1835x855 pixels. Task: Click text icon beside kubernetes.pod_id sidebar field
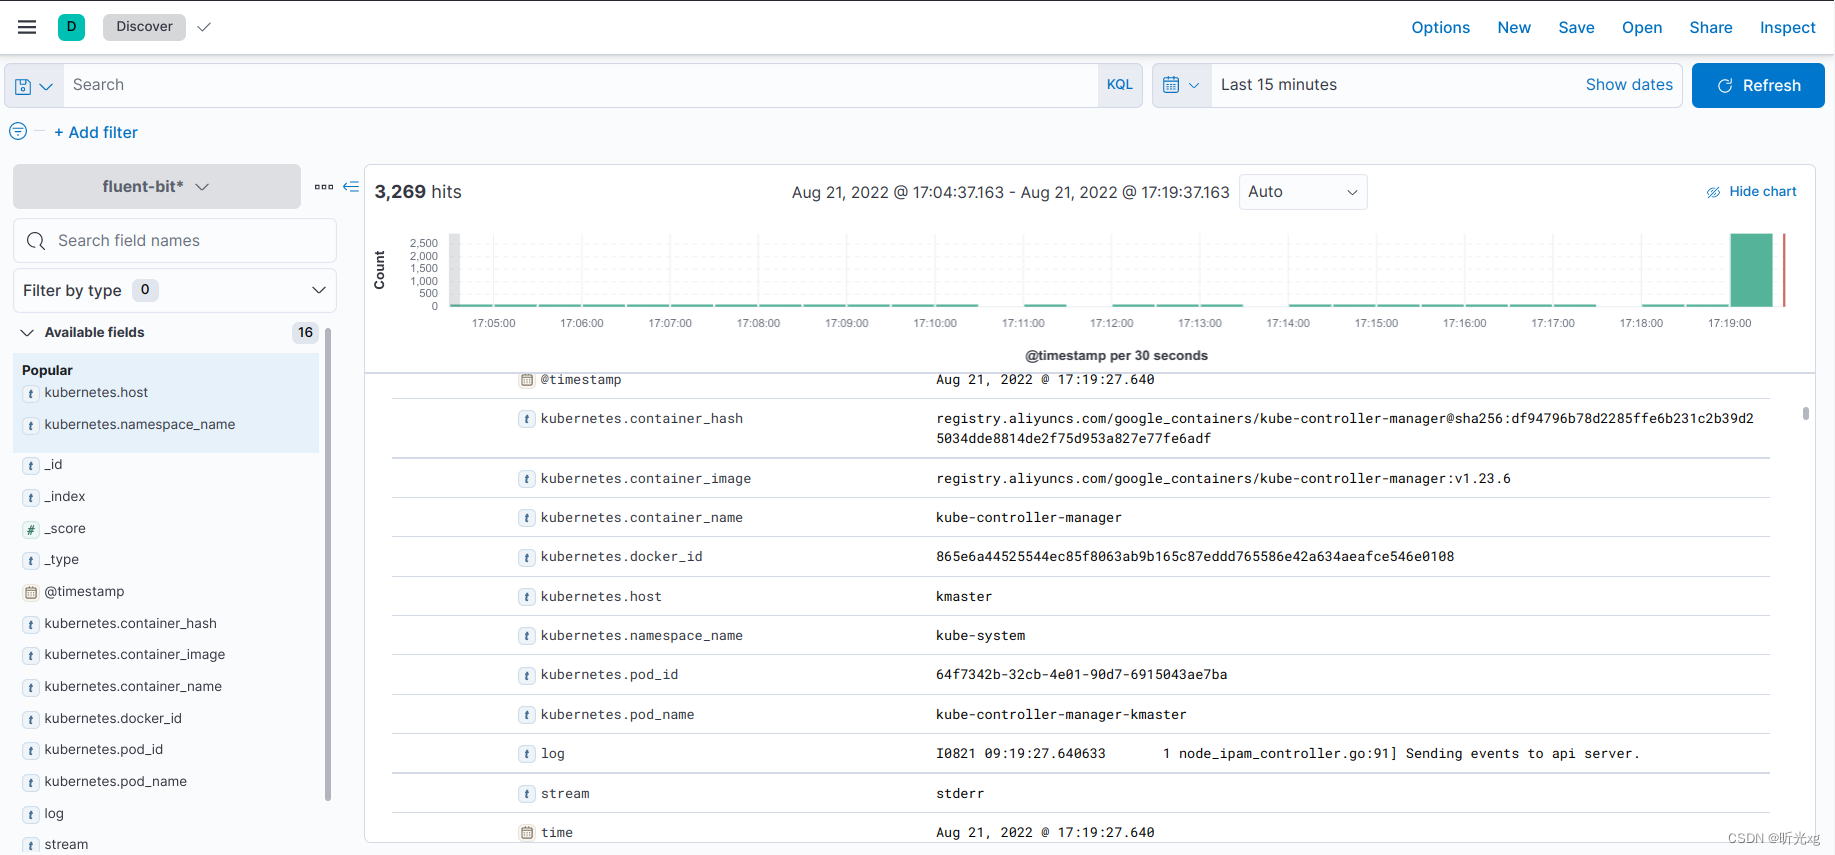31,751
